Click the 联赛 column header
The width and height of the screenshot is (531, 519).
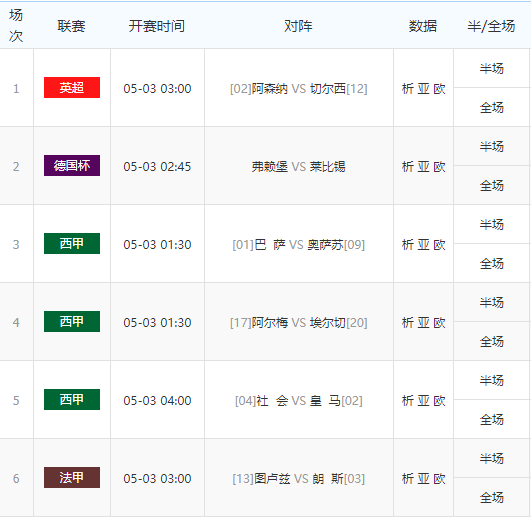pos(71,26)
